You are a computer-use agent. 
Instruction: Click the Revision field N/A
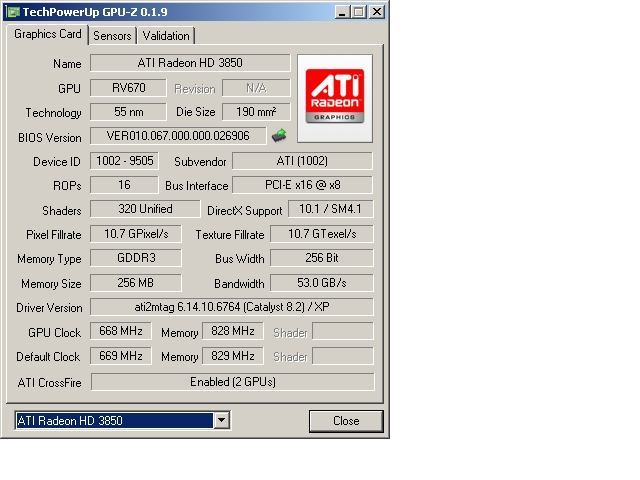coord(256,88)
